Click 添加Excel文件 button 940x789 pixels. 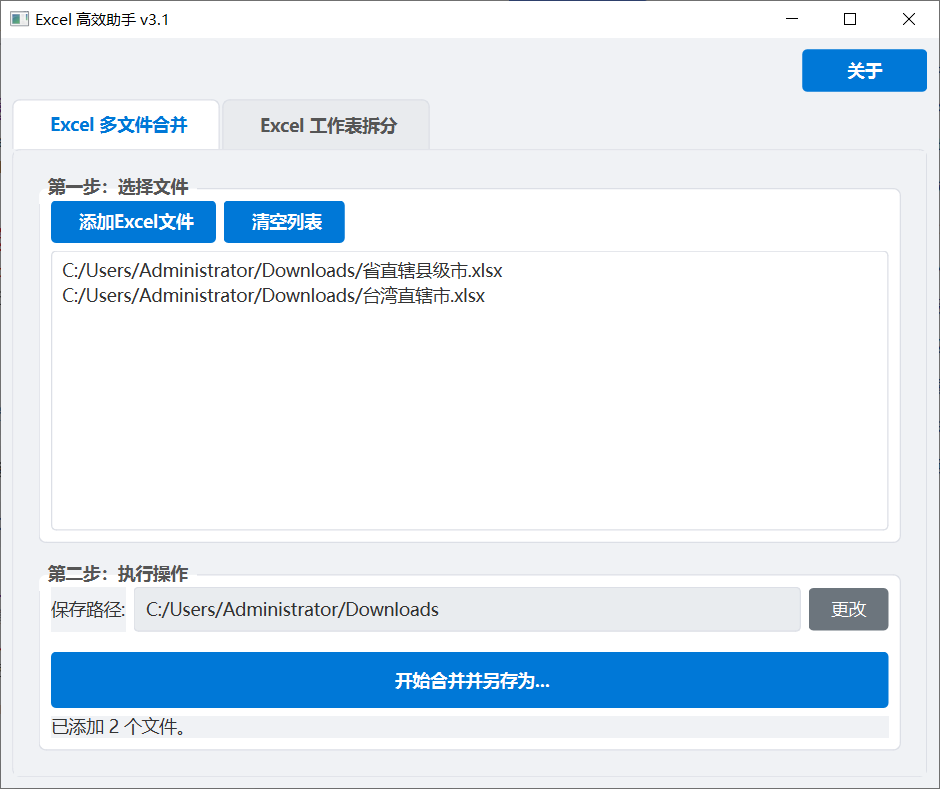tap(133, 222)
